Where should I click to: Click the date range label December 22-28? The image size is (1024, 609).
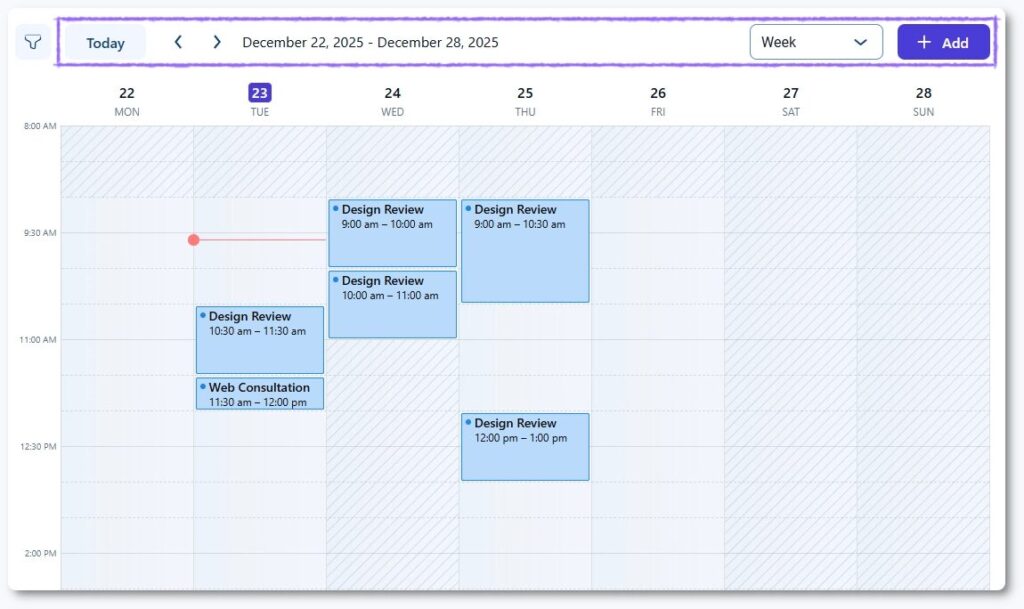click(x=370, y=42)
